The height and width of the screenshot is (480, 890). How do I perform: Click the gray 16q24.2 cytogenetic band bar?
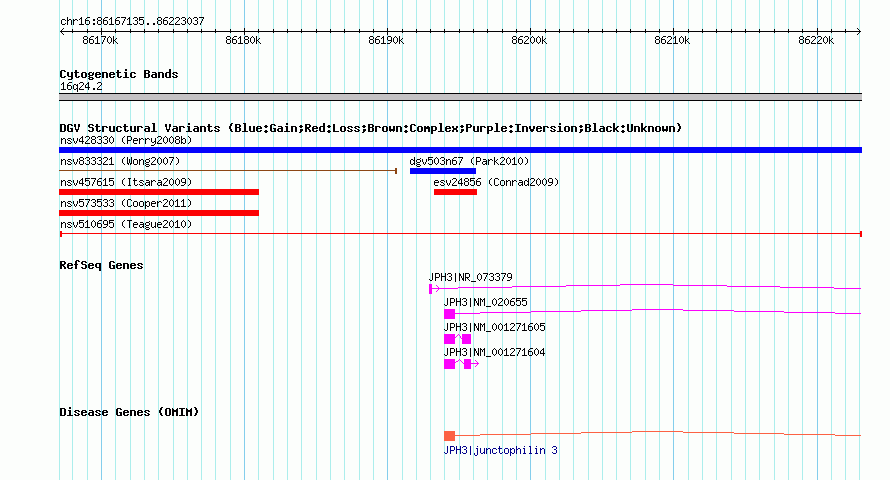(x=460, y=97)
